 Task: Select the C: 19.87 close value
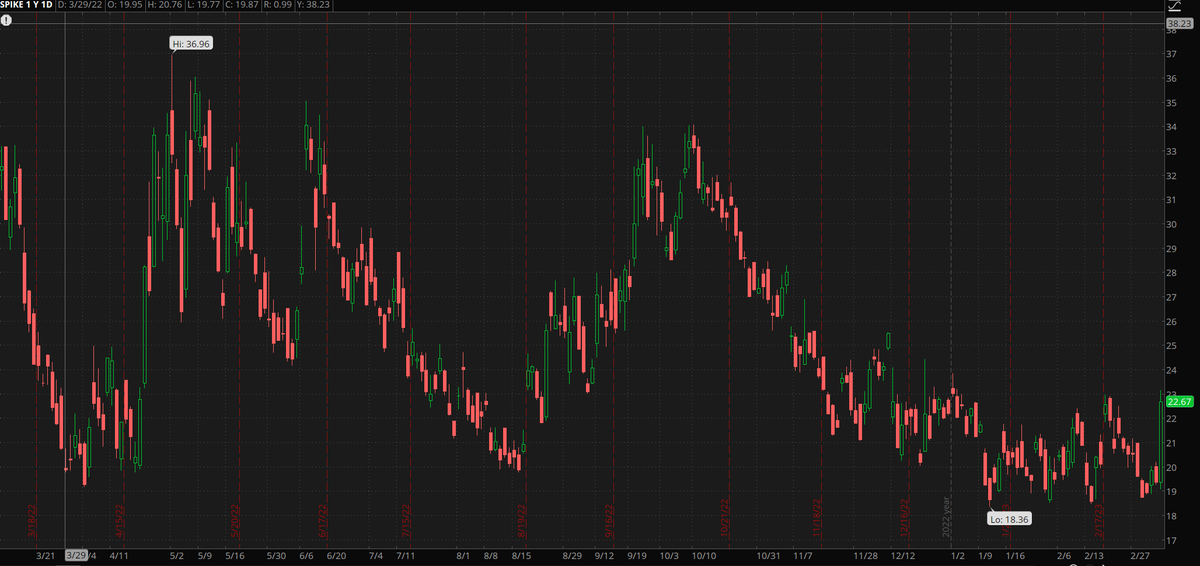240,6
